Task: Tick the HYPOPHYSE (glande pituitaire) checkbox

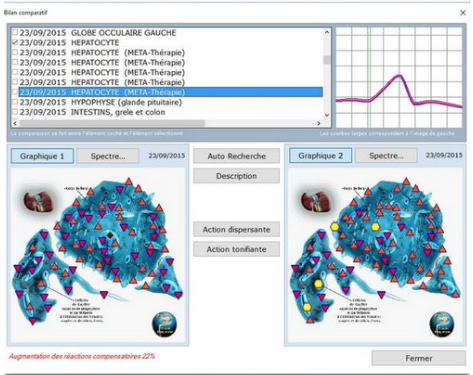Action: coord(15,102)
